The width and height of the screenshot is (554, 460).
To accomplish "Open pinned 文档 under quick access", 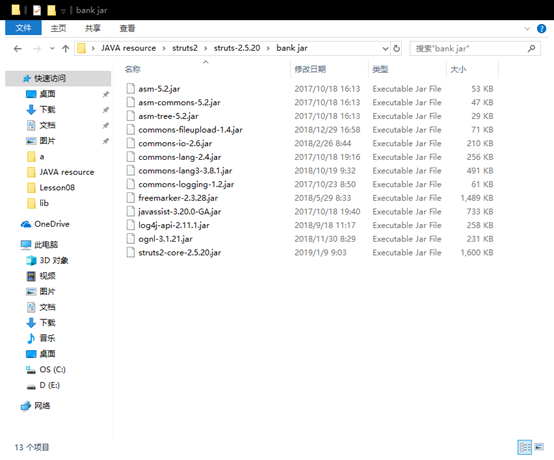I will coord(47,125).
